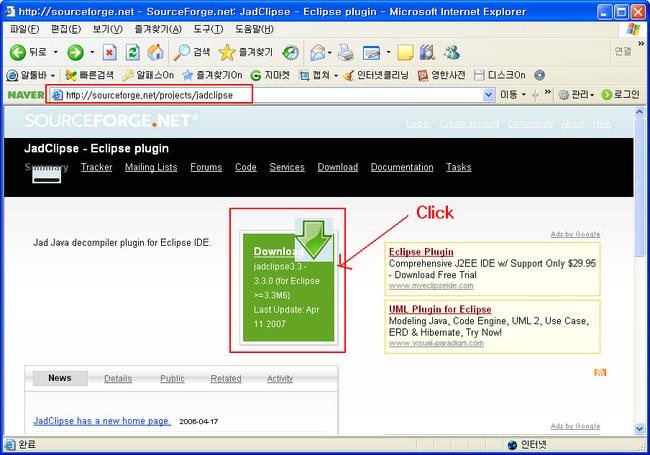650x455 pixels.
Task: Switch to the Related tab
Action: click(x=226, y=378)
